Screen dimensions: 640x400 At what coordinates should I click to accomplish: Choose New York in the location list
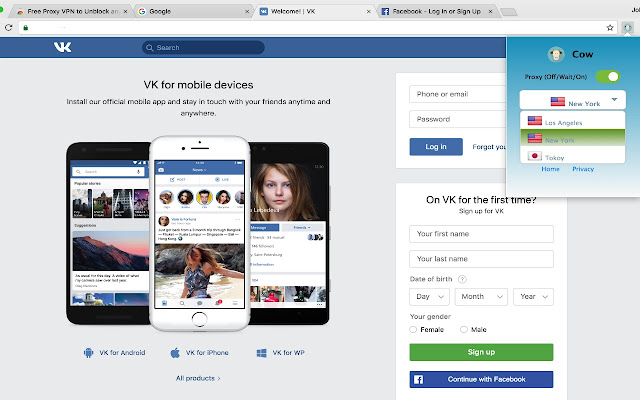(572, 138)
